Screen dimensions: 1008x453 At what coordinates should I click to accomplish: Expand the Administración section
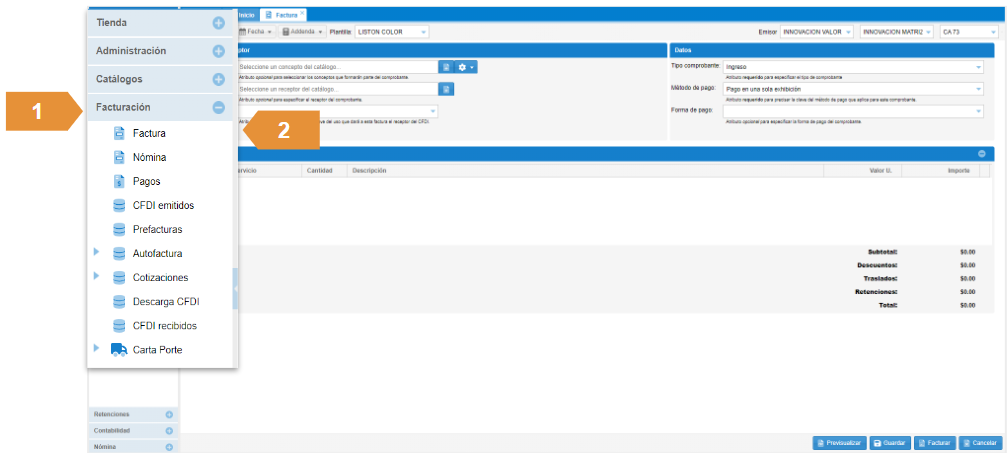click(218, 51)
